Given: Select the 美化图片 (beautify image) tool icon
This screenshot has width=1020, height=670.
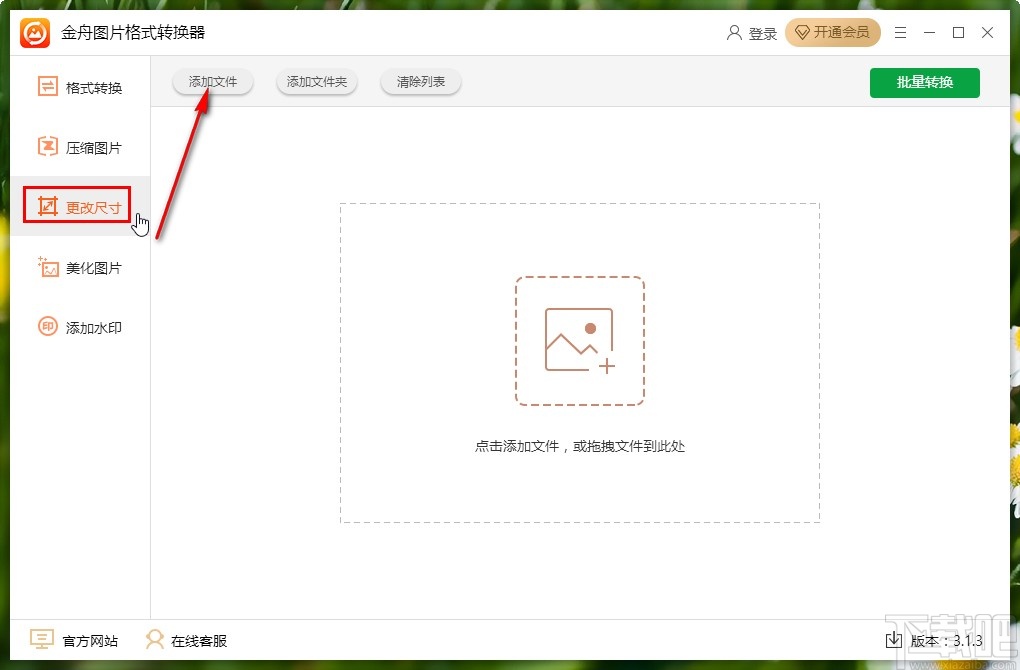Looking at the screenshot, I should tap(46, 267).
